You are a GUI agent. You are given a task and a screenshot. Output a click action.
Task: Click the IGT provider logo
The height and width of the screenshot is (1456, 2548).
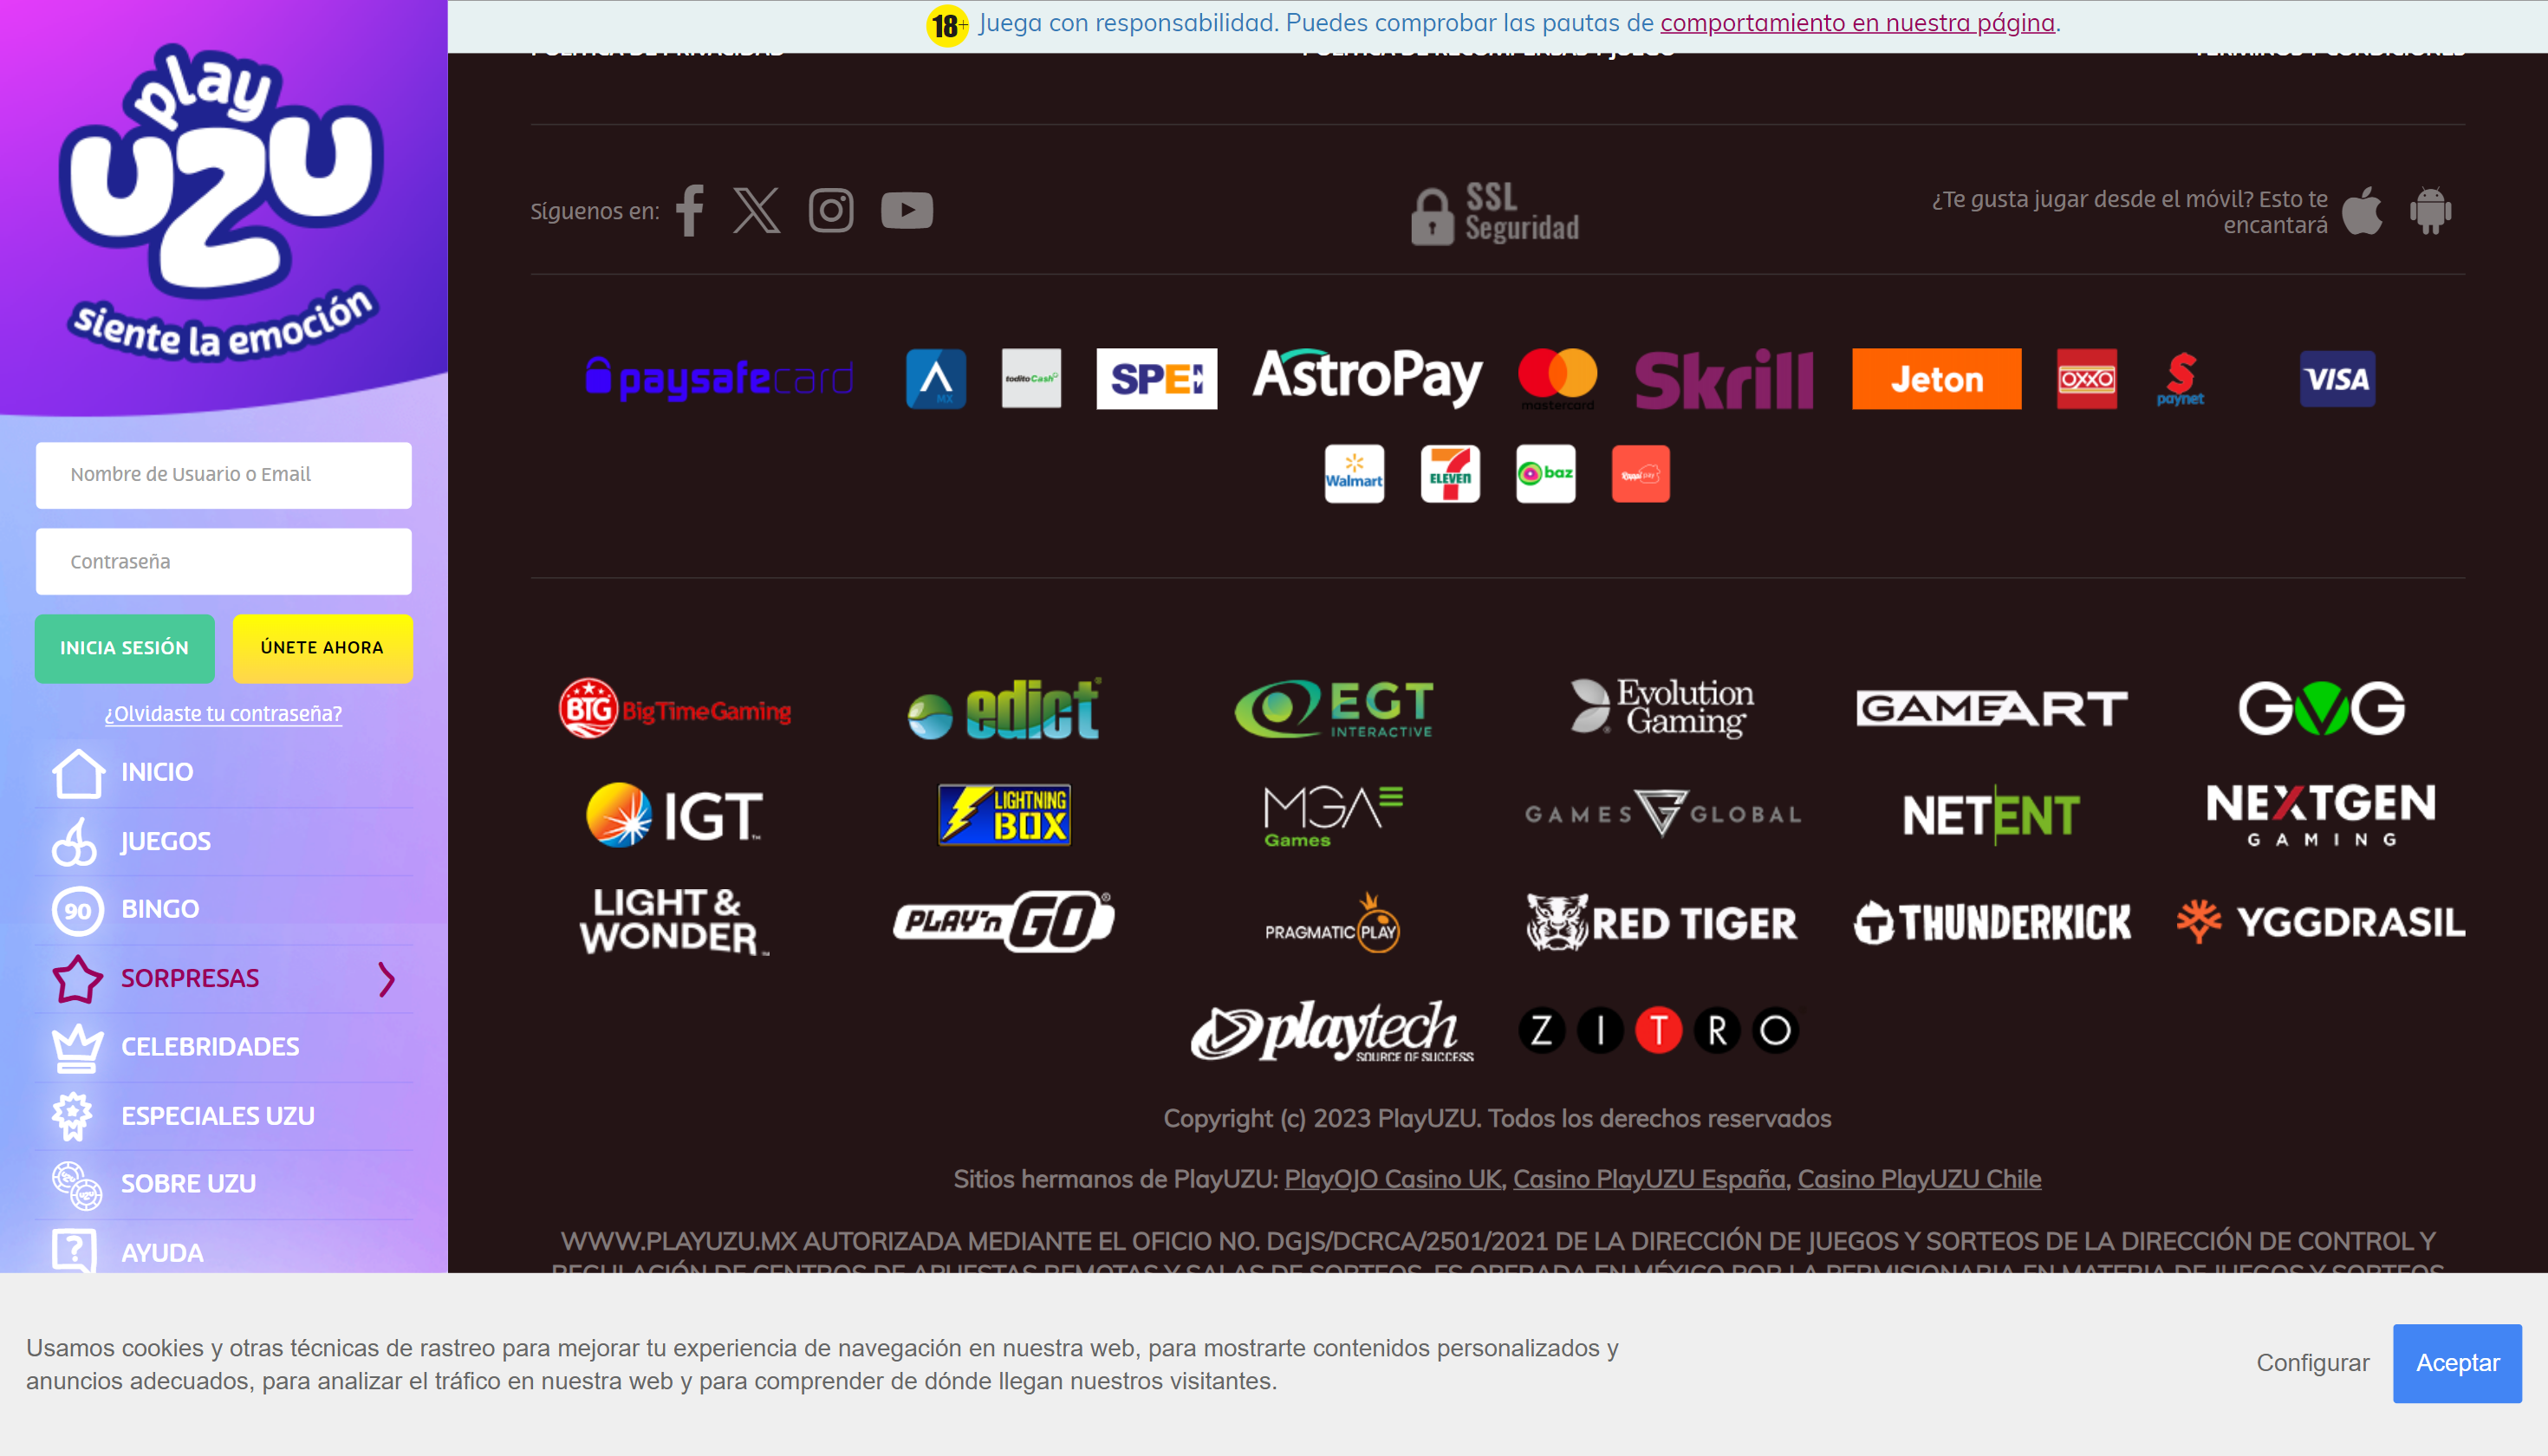675,815
